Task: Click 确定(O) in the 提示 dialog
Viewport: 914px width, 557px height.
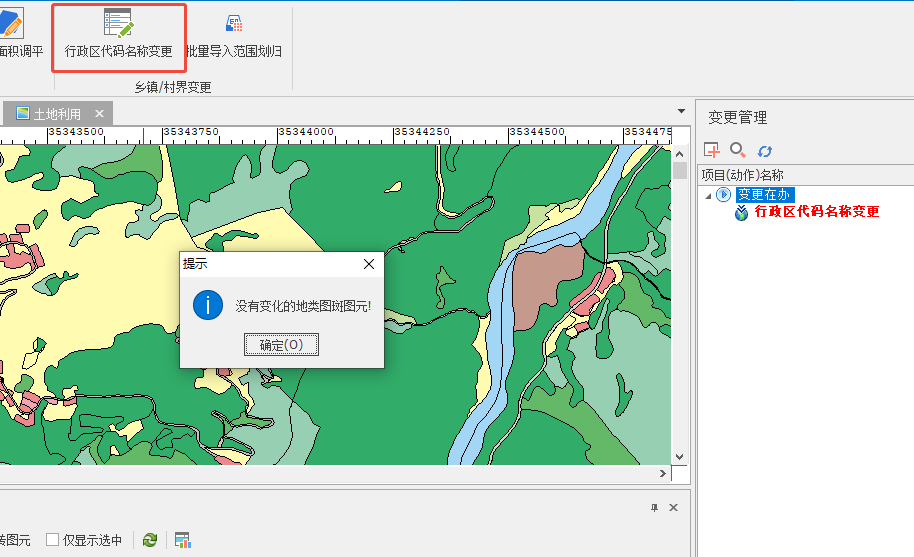Action: click(281, 345)
